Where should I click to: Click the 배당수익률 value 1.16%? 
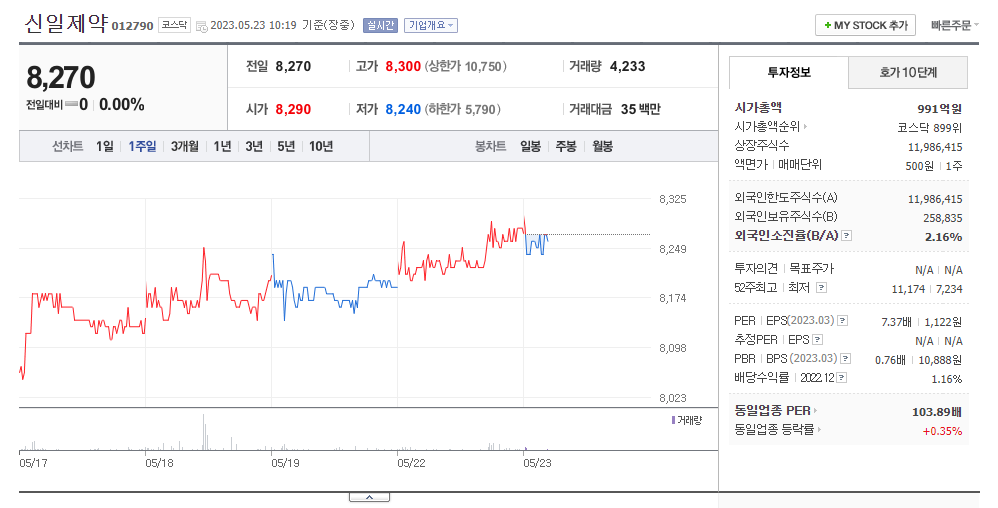click(x=946, y=379)
